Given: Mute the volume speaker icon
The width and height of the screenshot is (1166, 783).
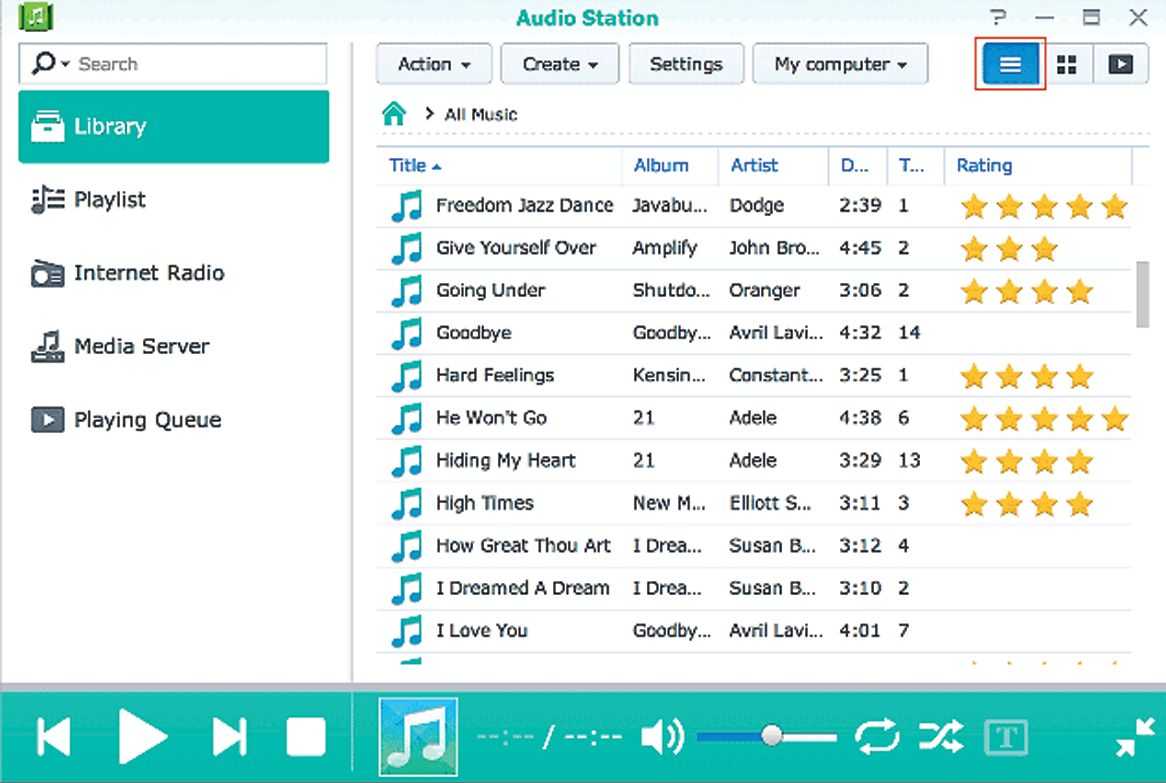Looking at the screenshot, I should point(661,738).
